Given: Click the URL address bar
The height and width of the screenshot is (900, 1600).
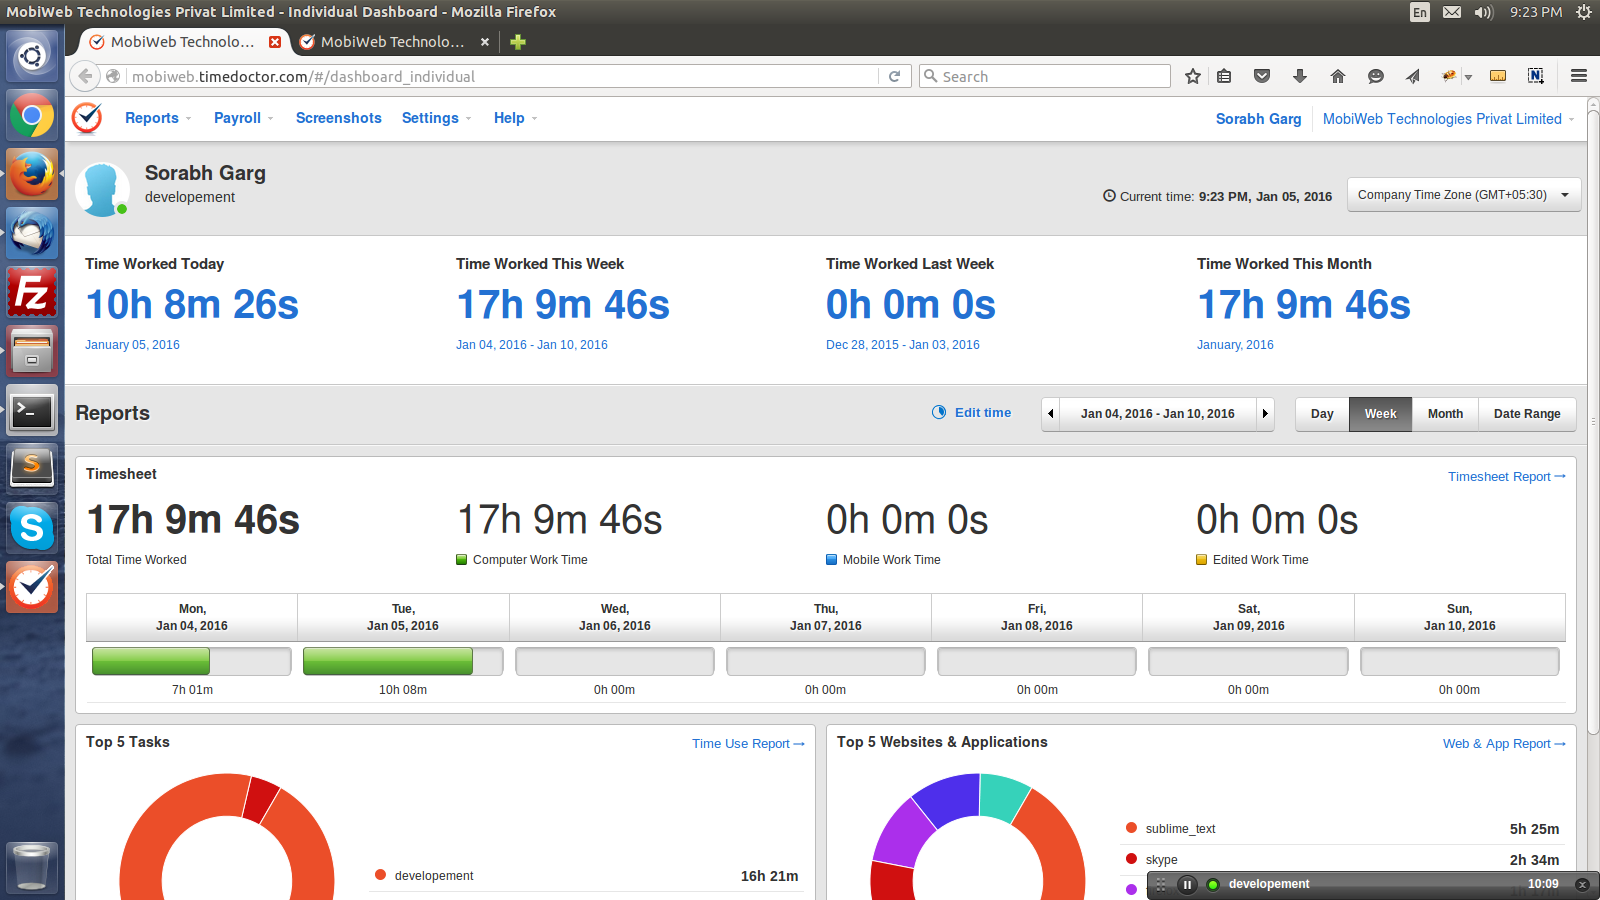Looking at the screenshot, I should pyautogui.click(x=500, y=76).
